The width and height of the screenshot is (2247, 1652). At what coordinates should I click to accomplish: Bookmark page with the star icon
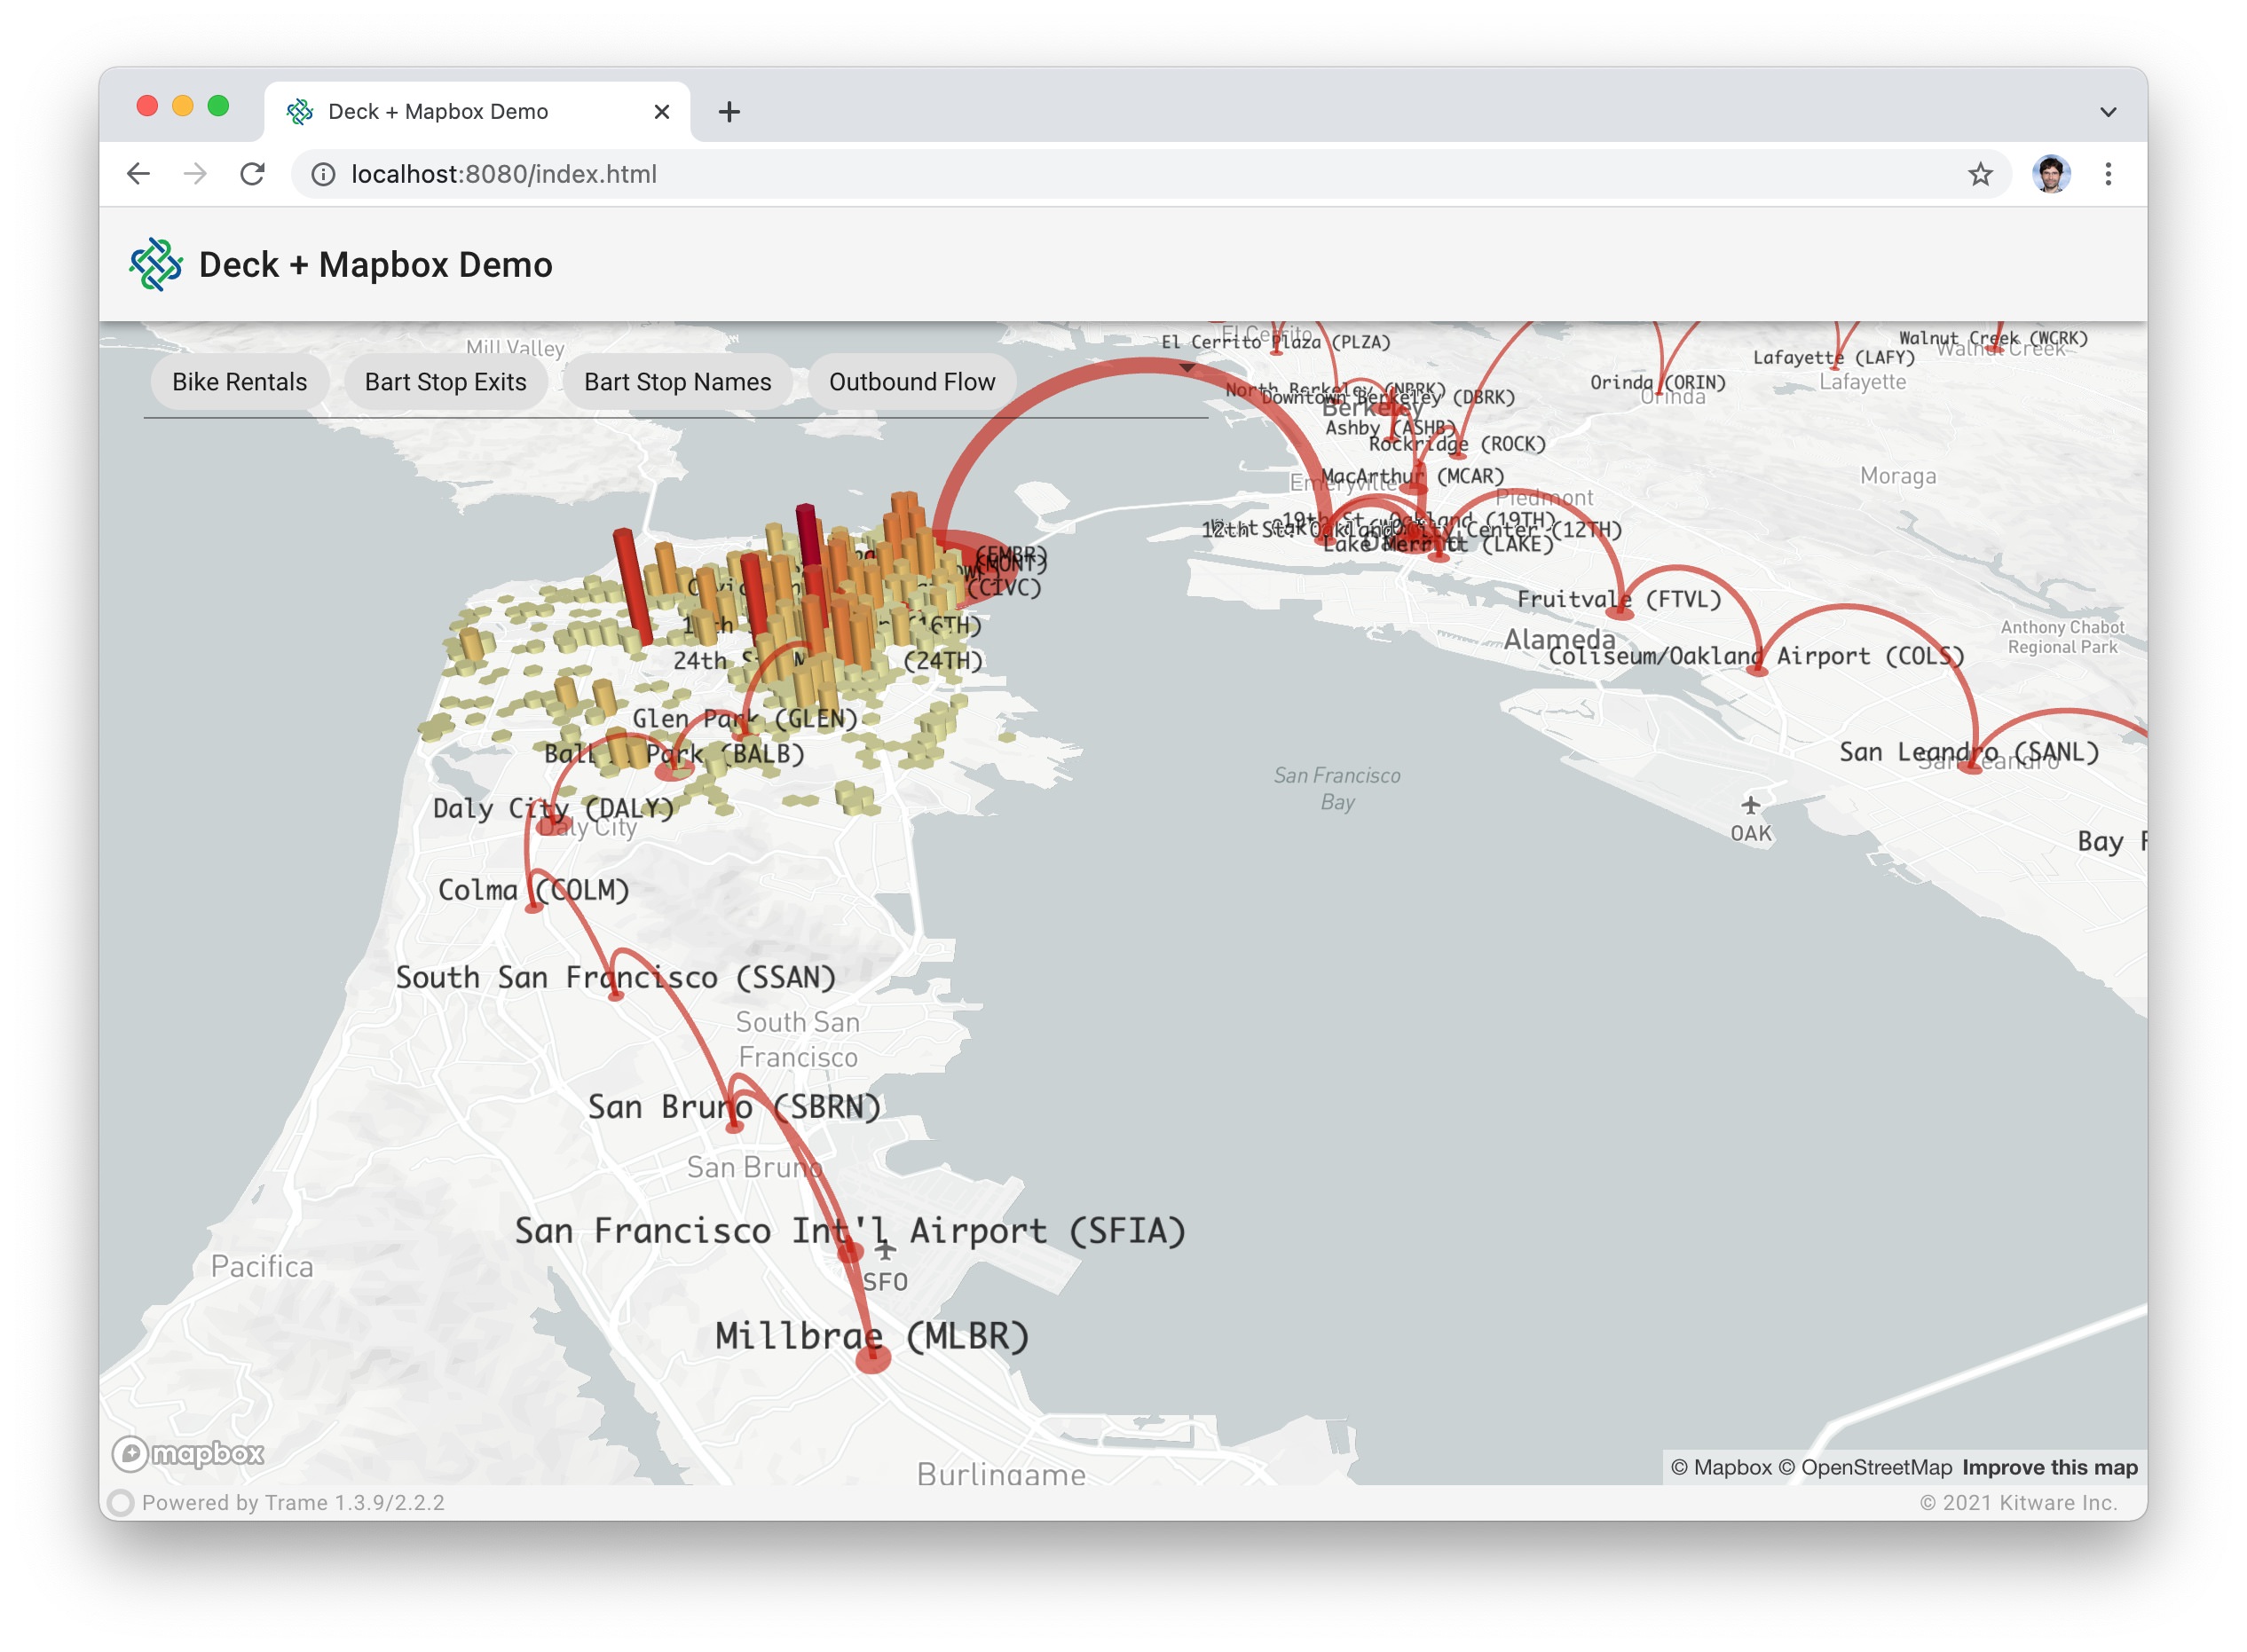(x=1979, y=174)
